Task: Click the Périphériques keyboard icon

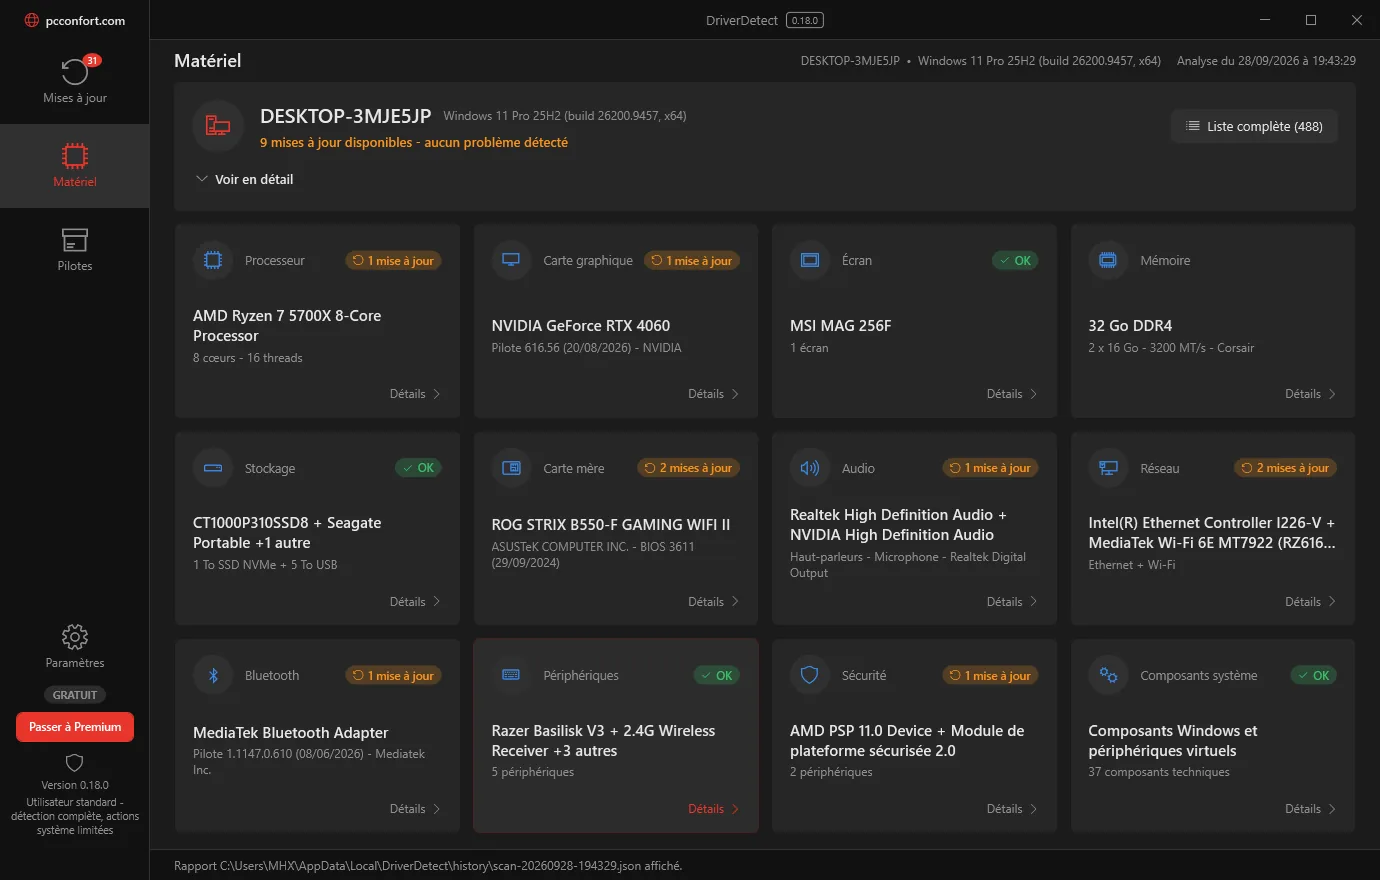Action: (x=511, y=675)
